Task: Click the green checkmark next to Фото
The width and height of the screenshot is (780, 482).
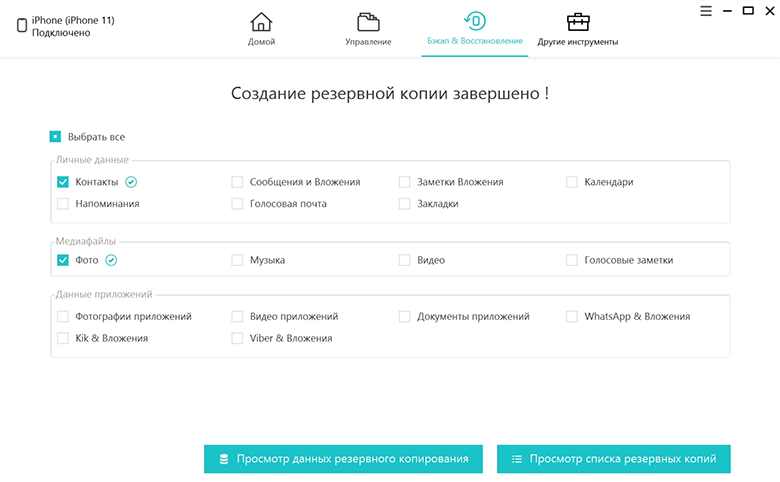Action: tap(111, 260)
